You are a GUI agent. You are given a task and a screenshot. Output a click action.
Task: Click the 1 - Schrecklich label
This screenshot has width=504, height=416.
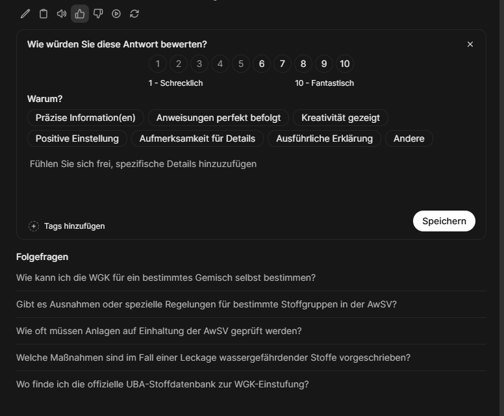pyautogui.click(x=176, y=83)
